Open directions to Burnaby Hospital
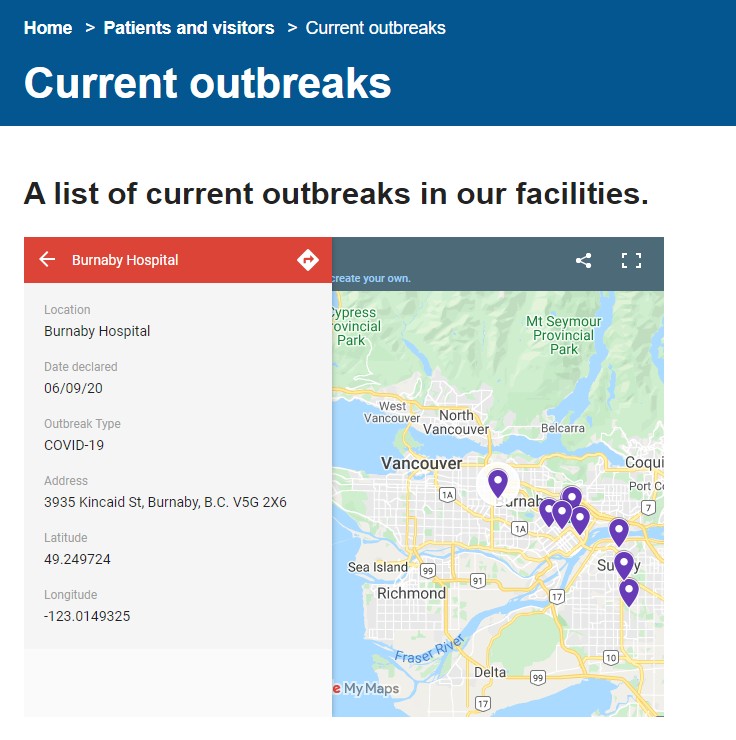Viewport: 736px width, 740px height. pos(308,260)
